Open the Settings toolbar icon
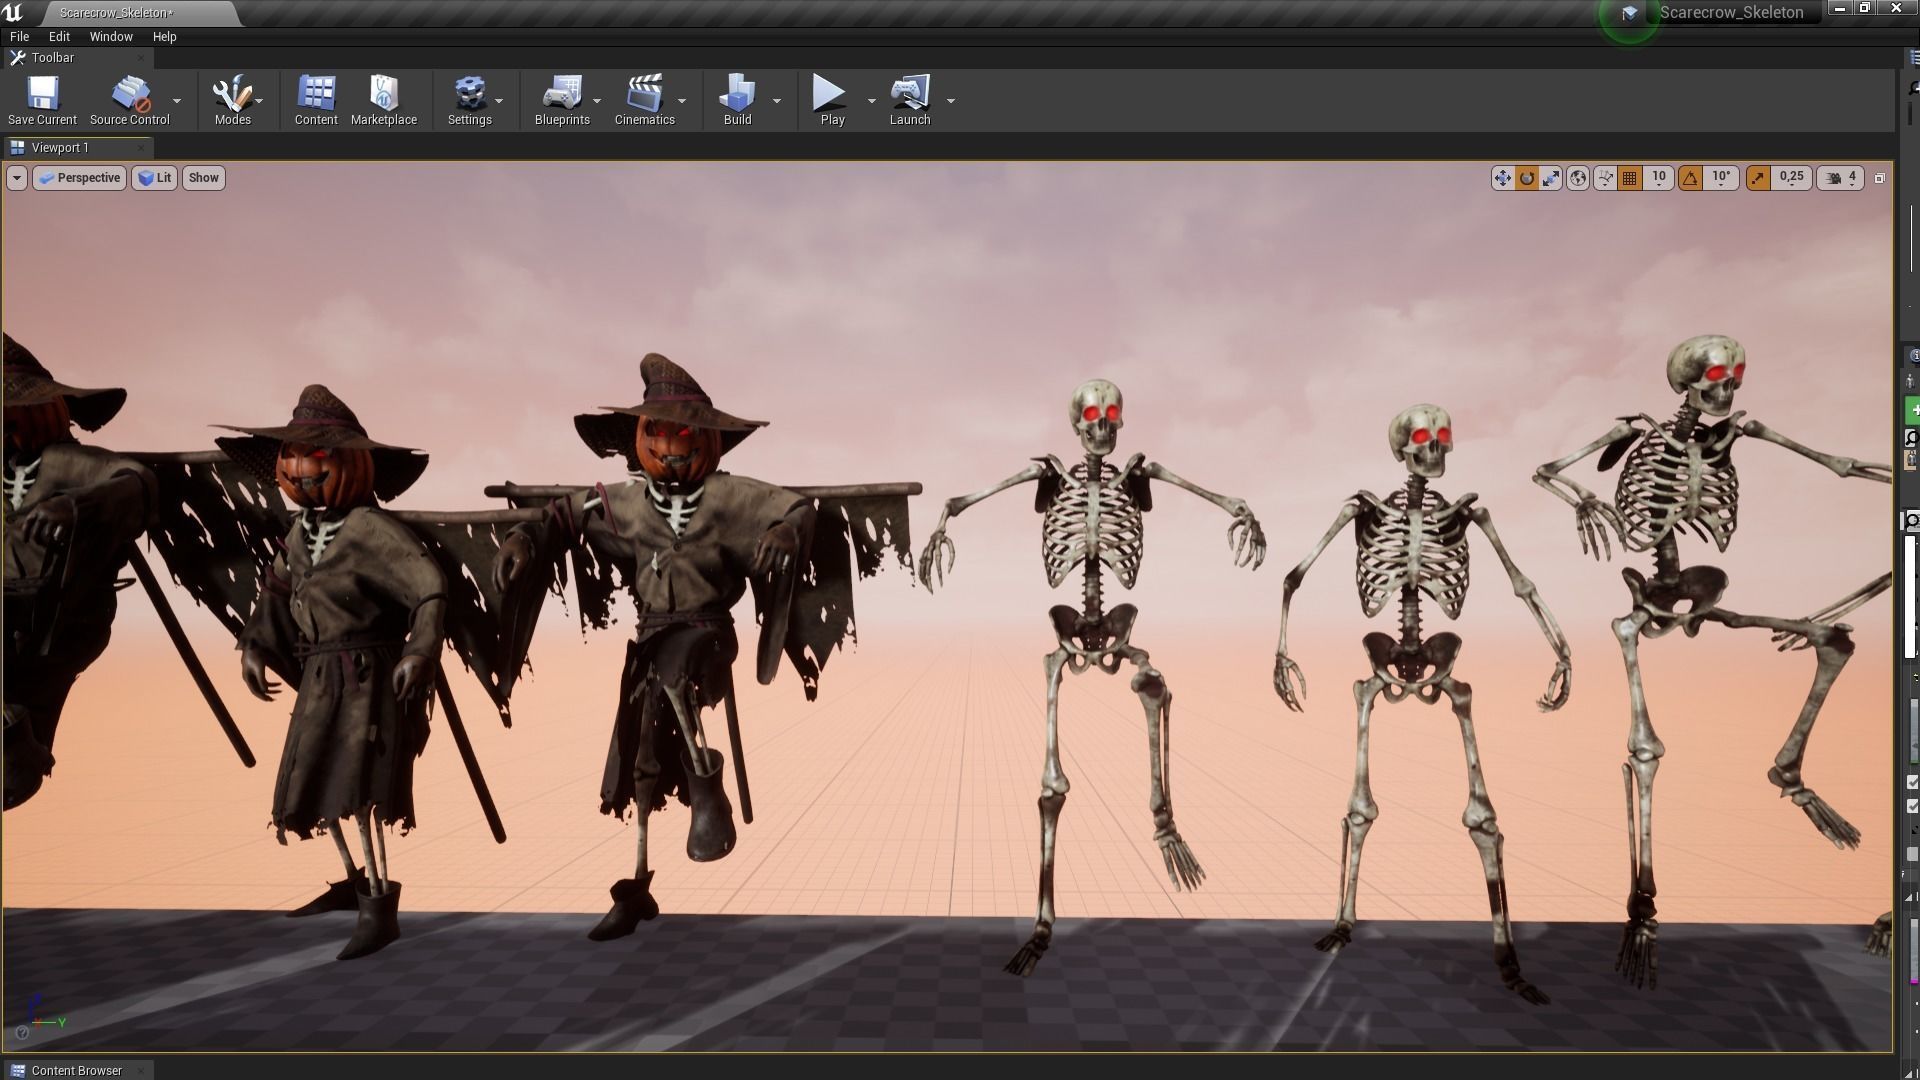 [x=469, y=94]
